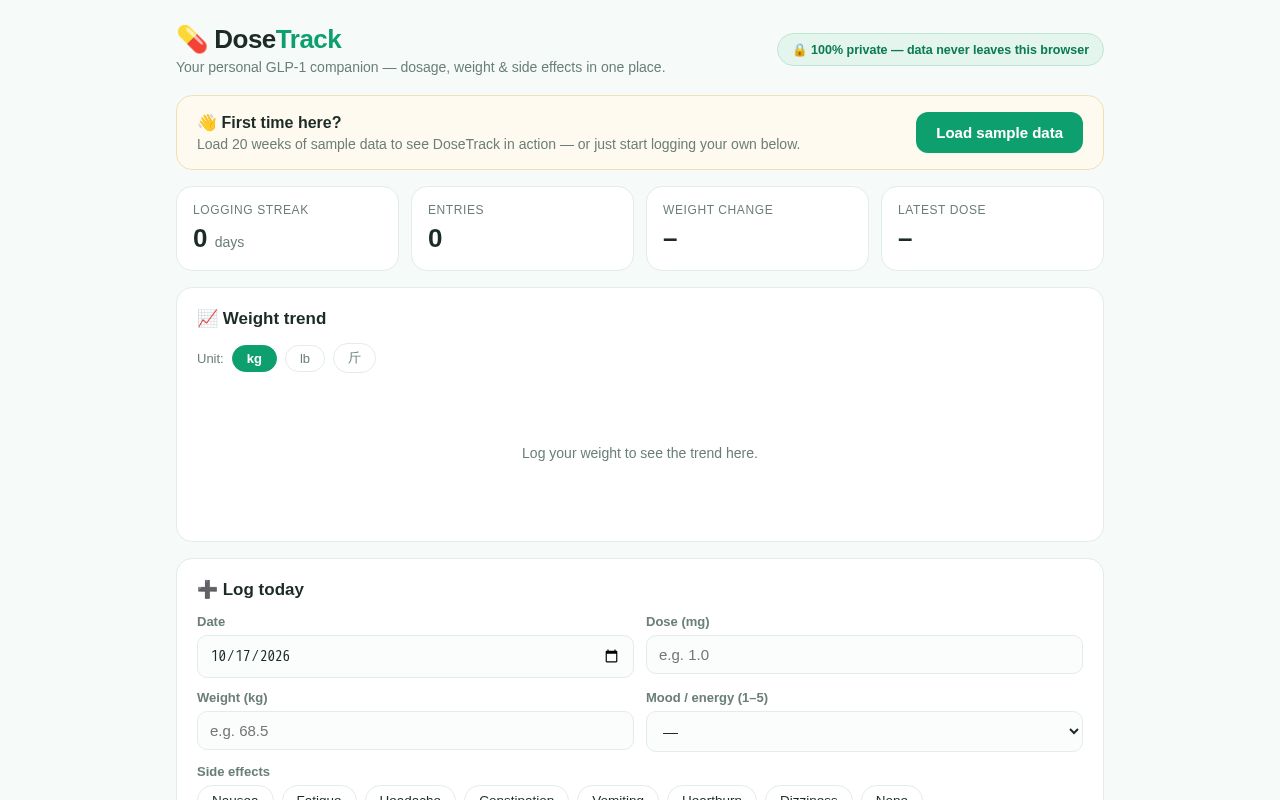Click the 'Unit:' label
The width and height of the screenshot is (1280, 800).
210,358
